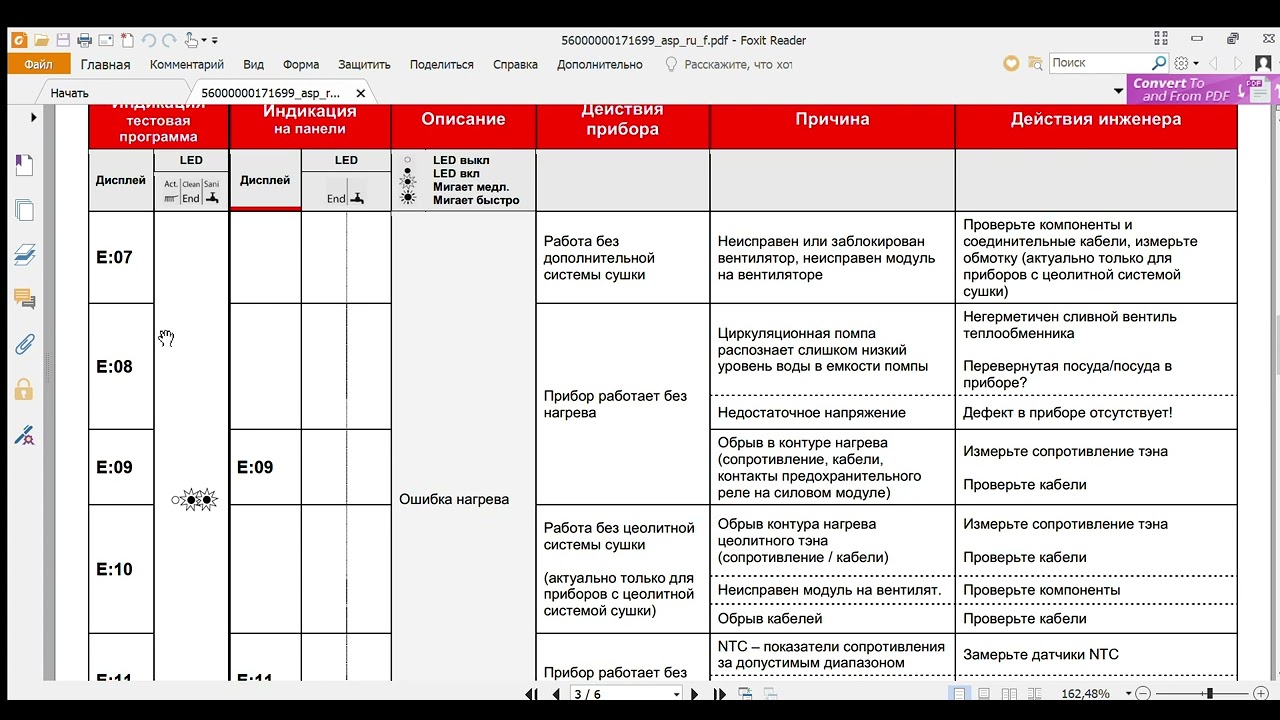Switch to single page view mode

coord(960,693)
